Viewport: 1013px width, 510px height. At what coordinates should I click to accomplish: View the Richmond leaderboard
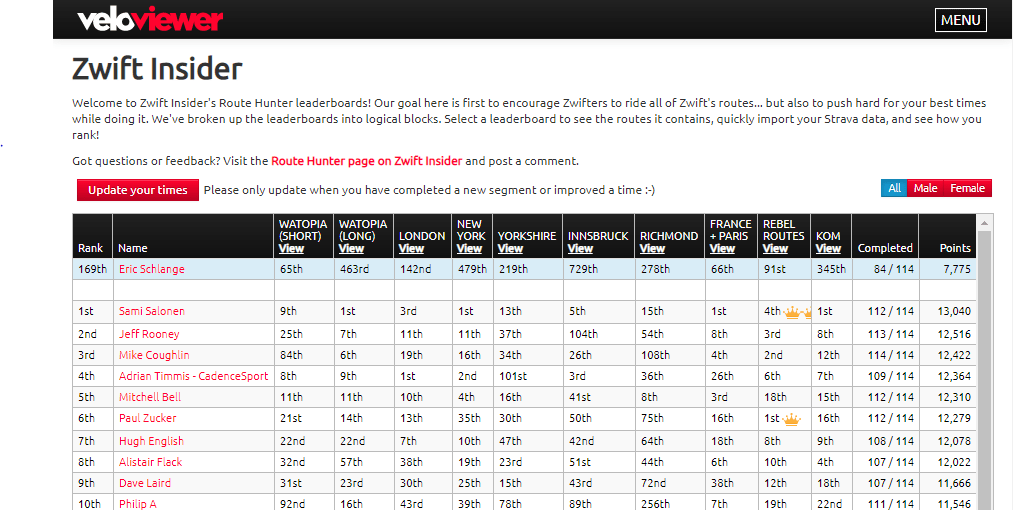tap(652, 248)
